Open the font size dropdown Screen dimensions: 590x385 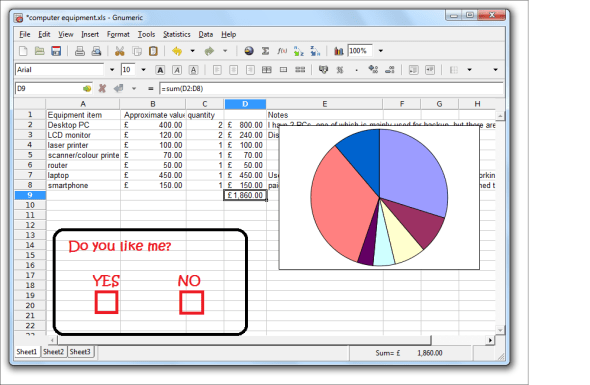(143, 70)
